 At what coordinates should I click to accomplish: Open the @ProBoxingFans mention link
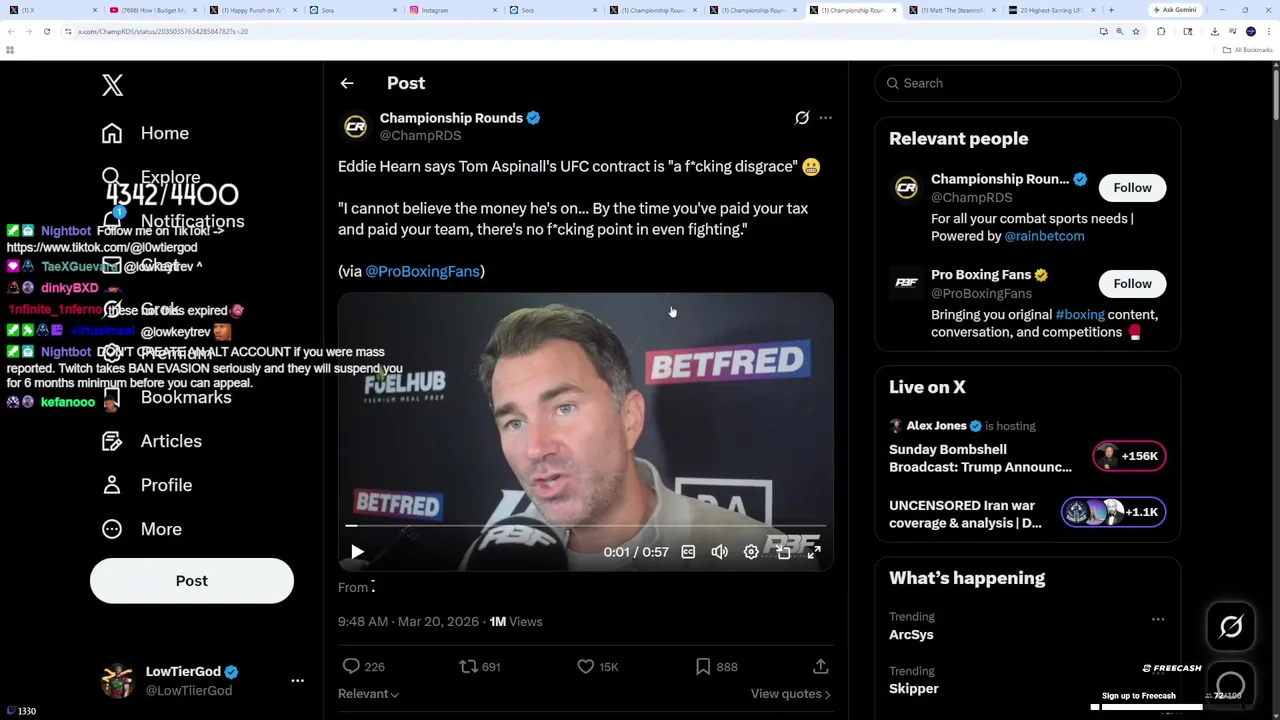click(x=422, y=271)
